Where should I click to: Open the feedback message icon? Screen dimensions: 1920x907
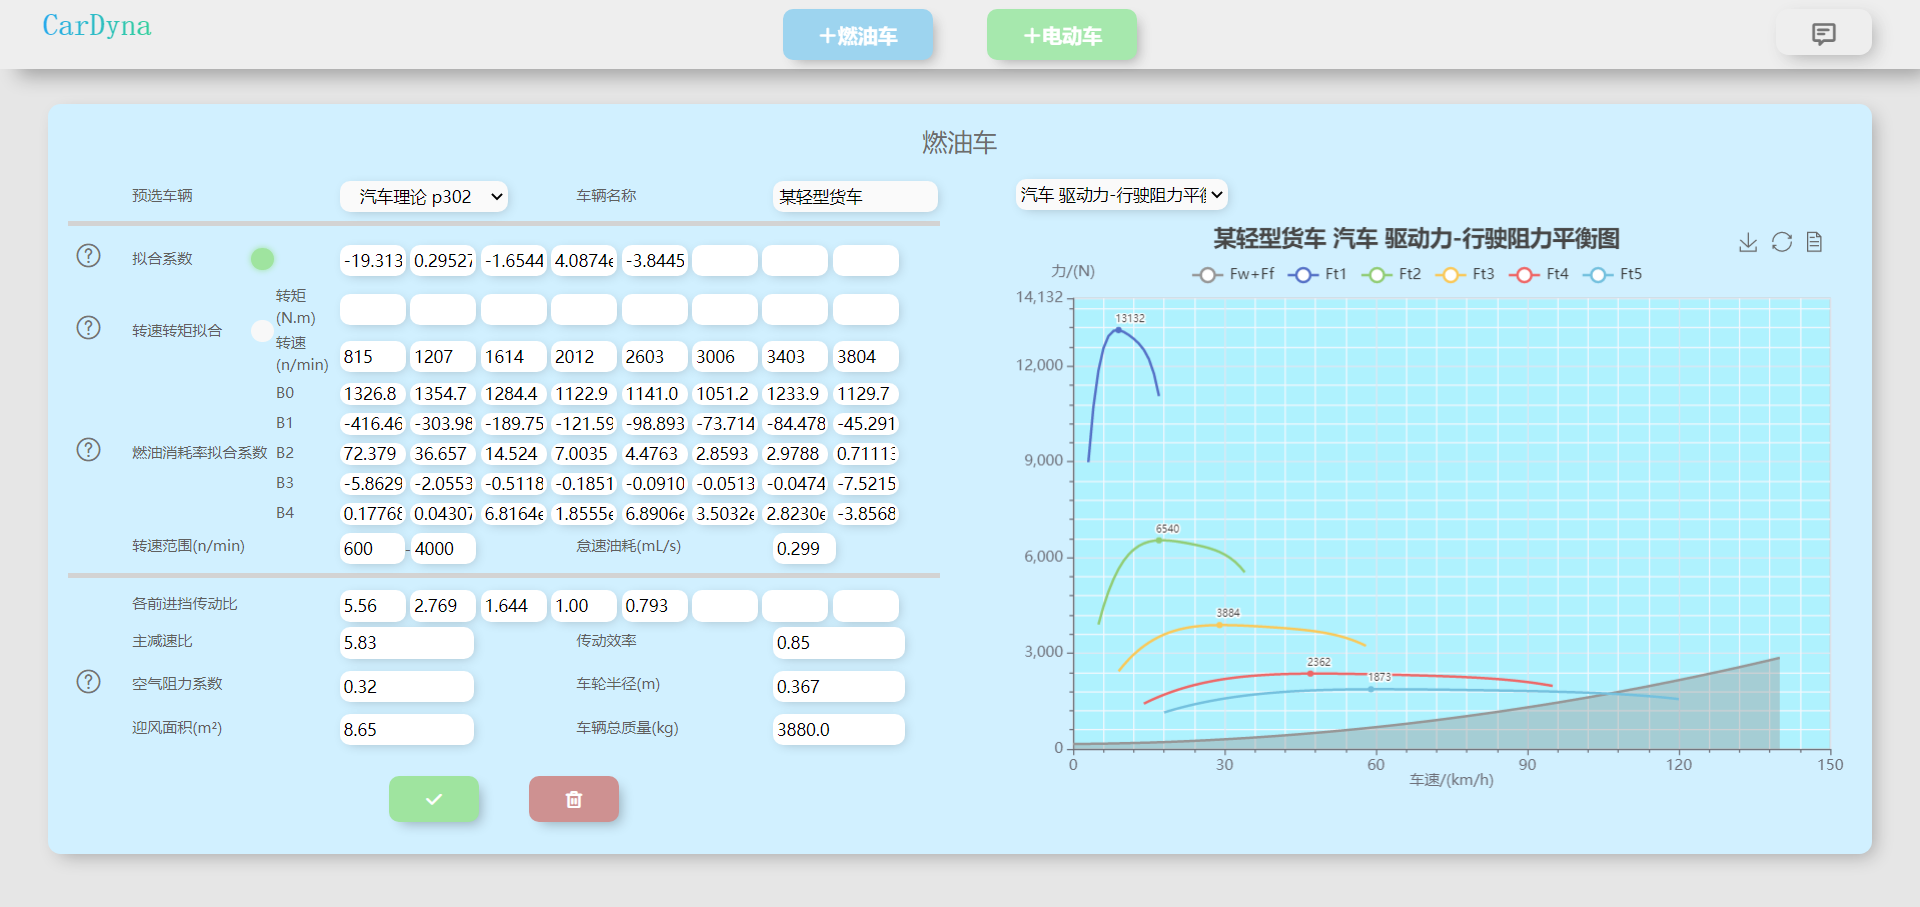(x=1823, y=34)
